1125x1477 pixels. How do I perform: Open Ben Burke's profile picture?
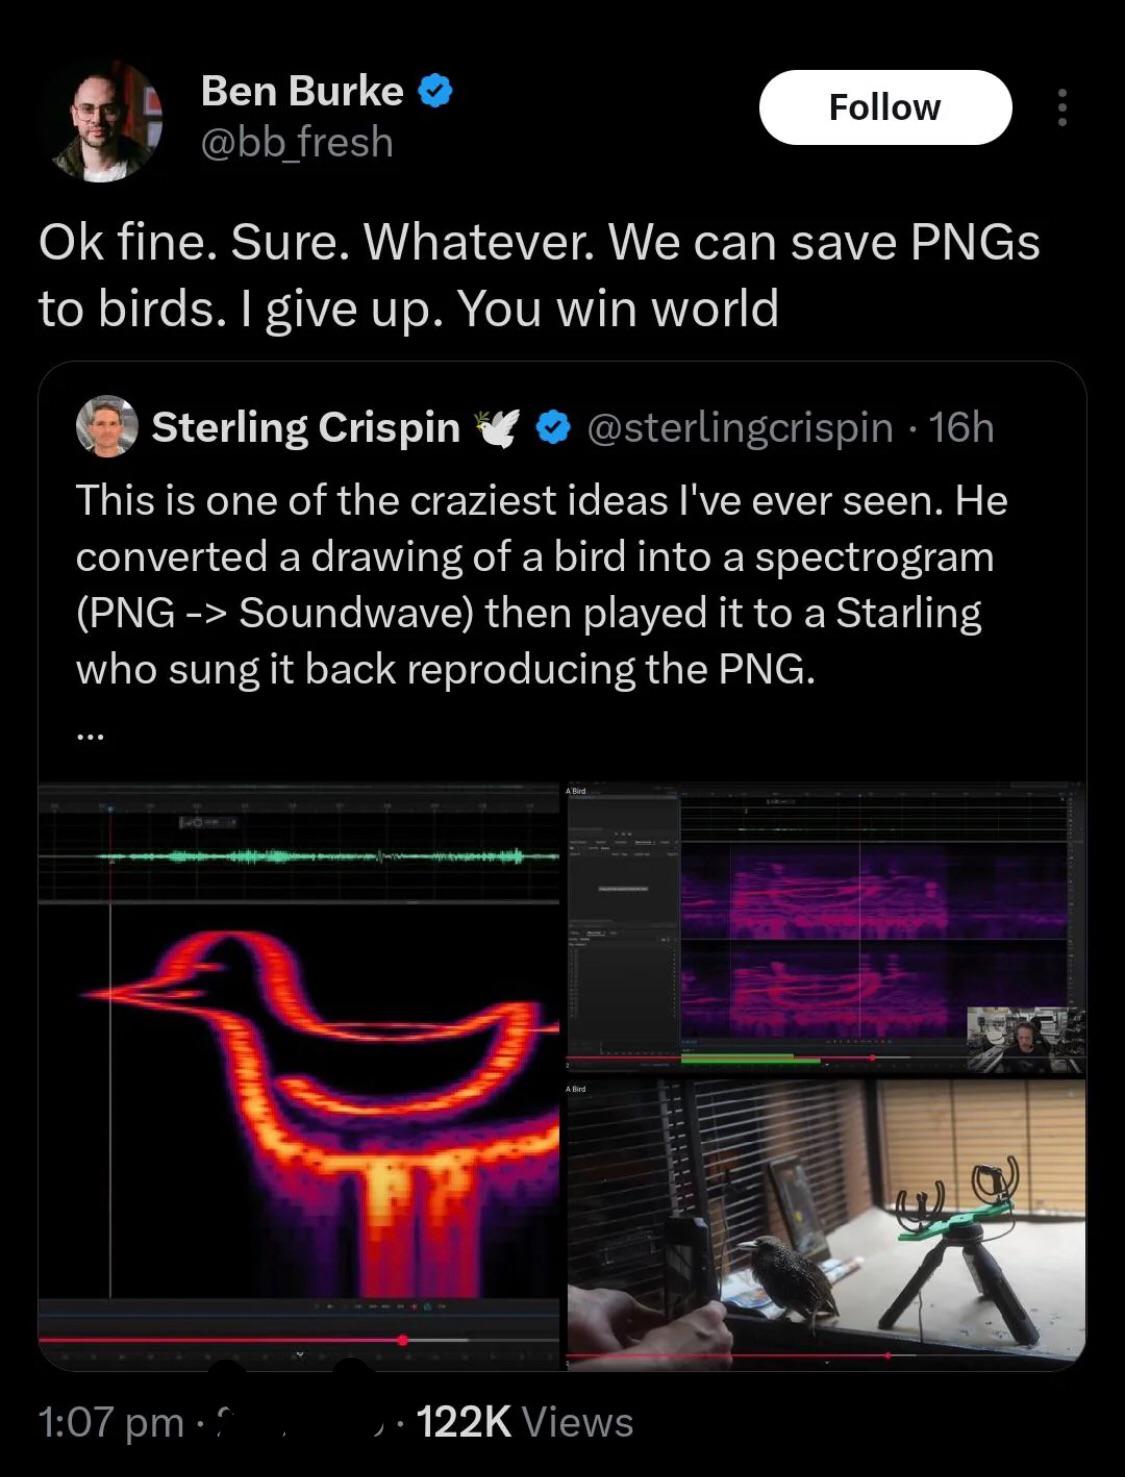pos(103,121)
